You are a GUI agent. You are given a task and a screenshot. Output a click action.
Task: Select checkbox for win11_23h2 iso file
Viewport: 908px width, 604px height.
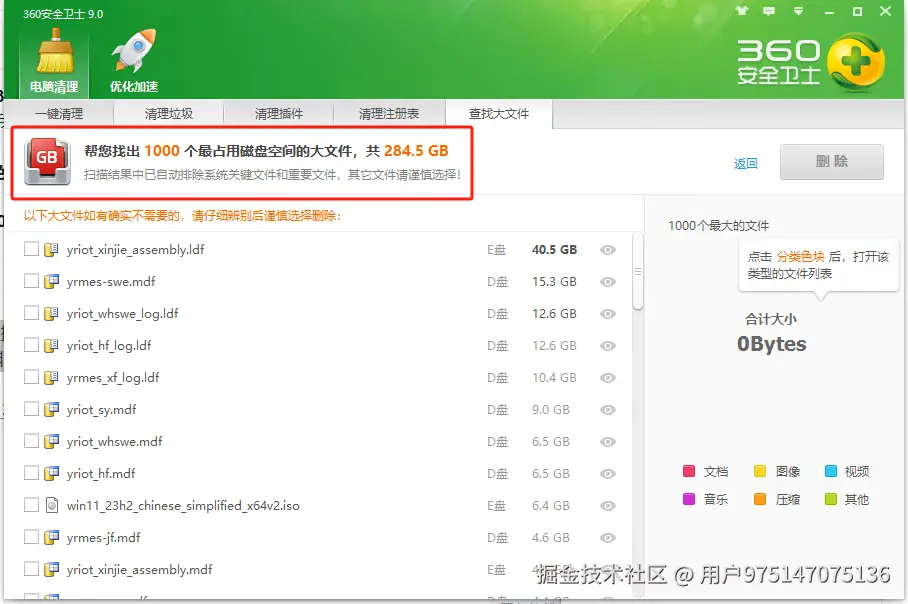31,505
